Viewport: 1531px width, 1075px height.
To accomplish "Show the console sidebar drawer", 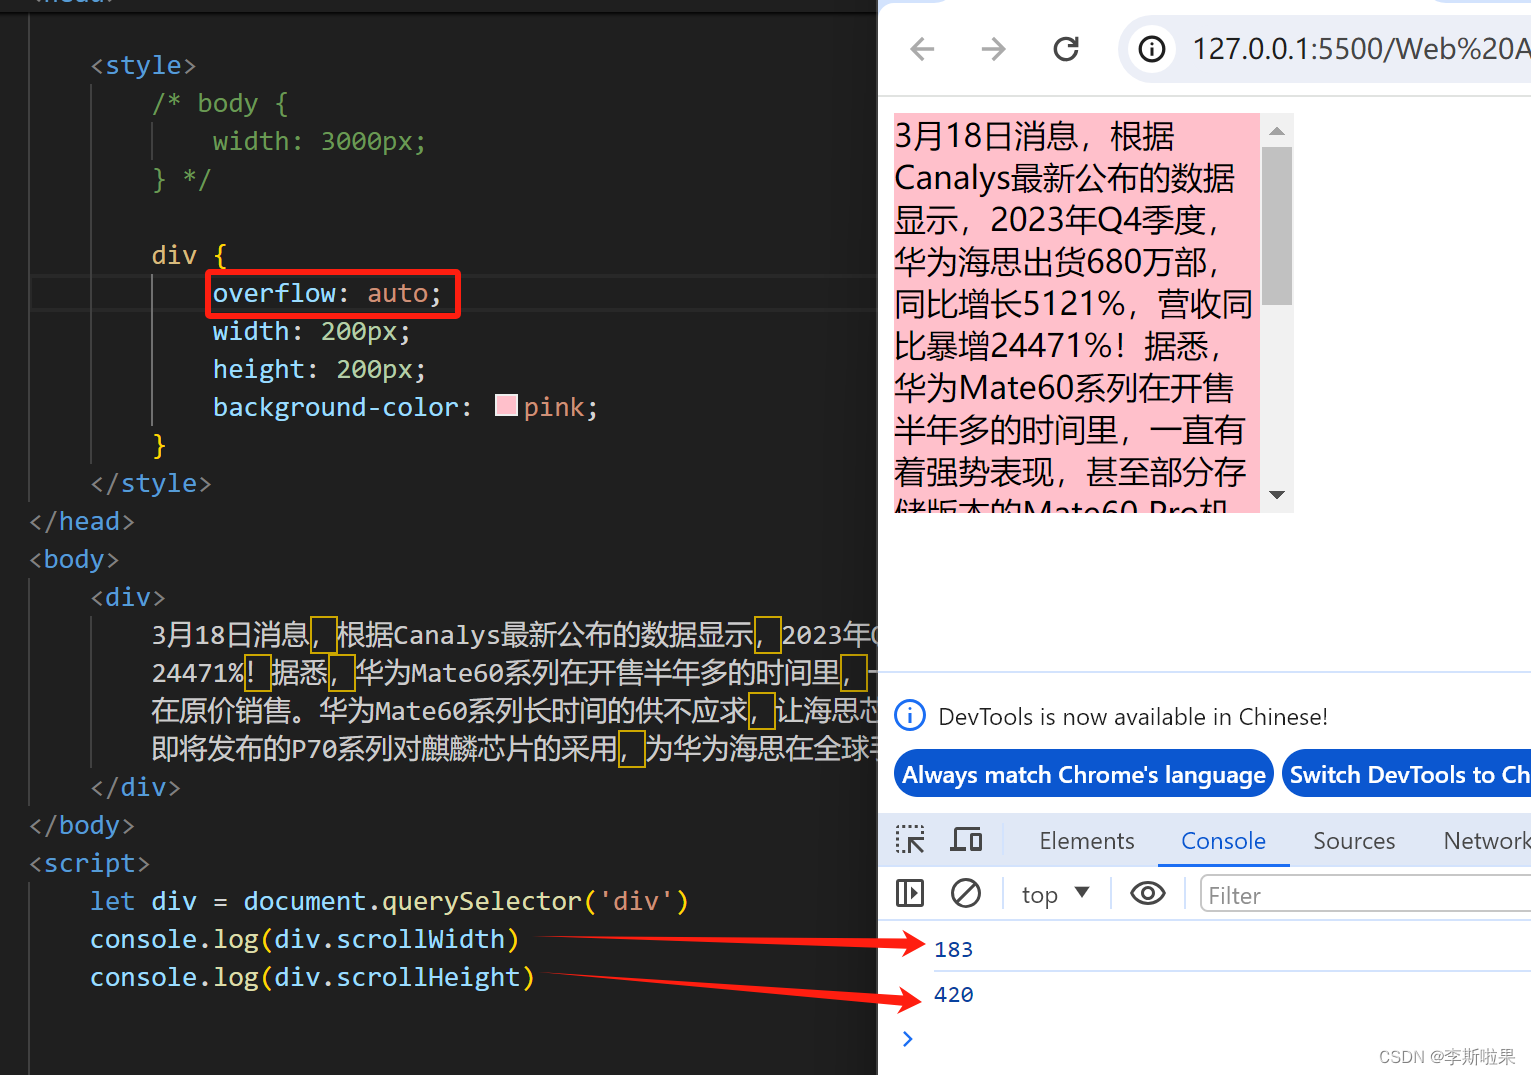I will pyautogui.click(x=909, y=893).
